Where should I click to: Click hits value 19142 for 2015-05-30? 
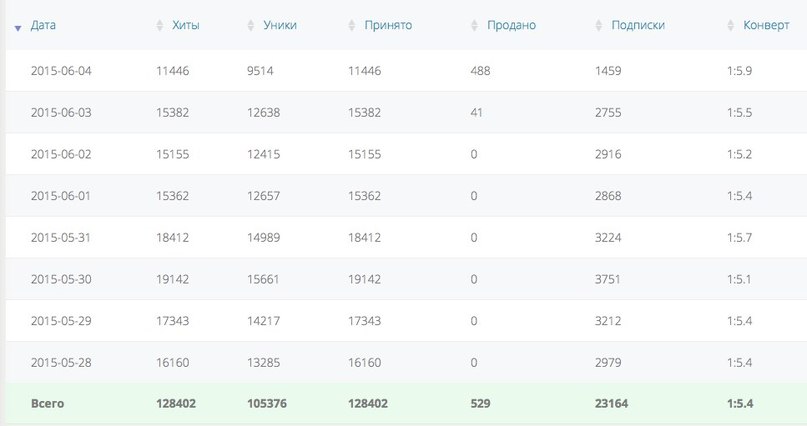(x=172, y=279)
